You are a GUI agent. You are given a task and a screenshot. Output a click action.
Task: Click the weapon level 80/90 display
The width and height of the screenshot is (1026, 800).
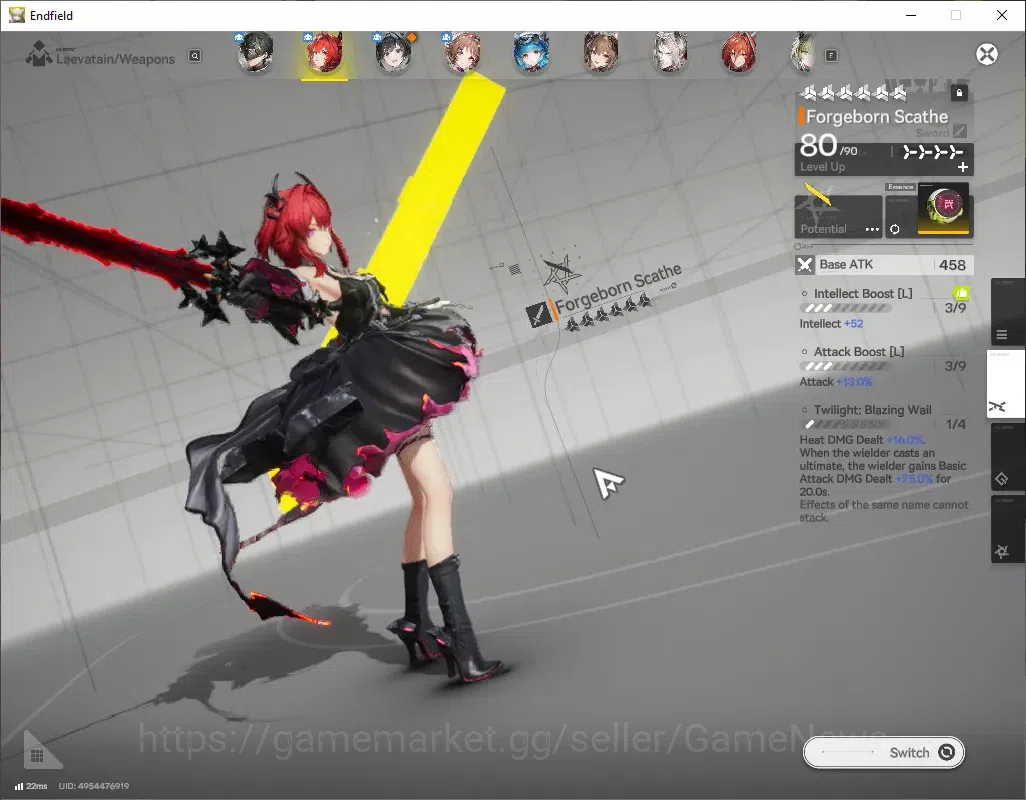tap(828, 146)
